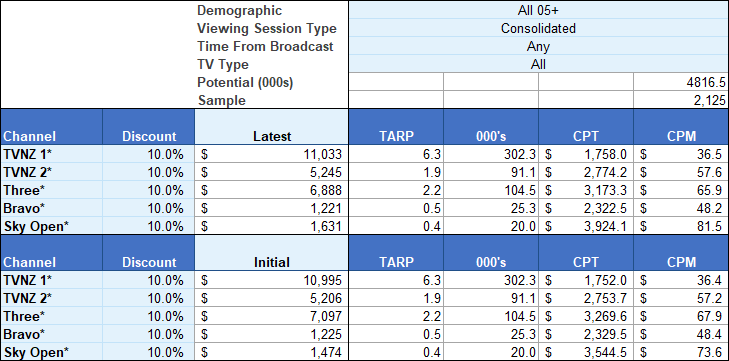Click the TARP header above the Latest rows
The image size is (729, 361).
[x=396, y=127]
